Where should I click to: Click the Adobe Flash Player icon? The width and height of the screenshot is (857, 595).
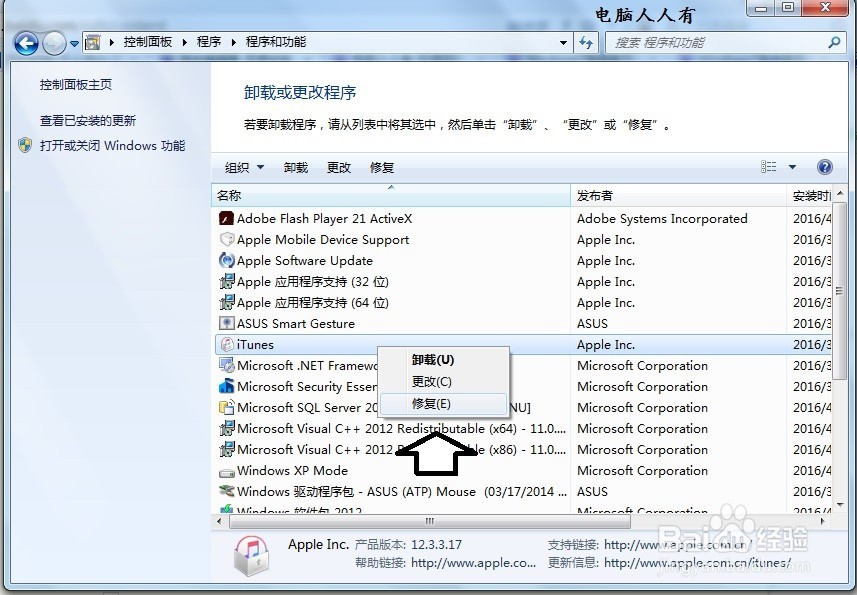(x=226, y=219)
